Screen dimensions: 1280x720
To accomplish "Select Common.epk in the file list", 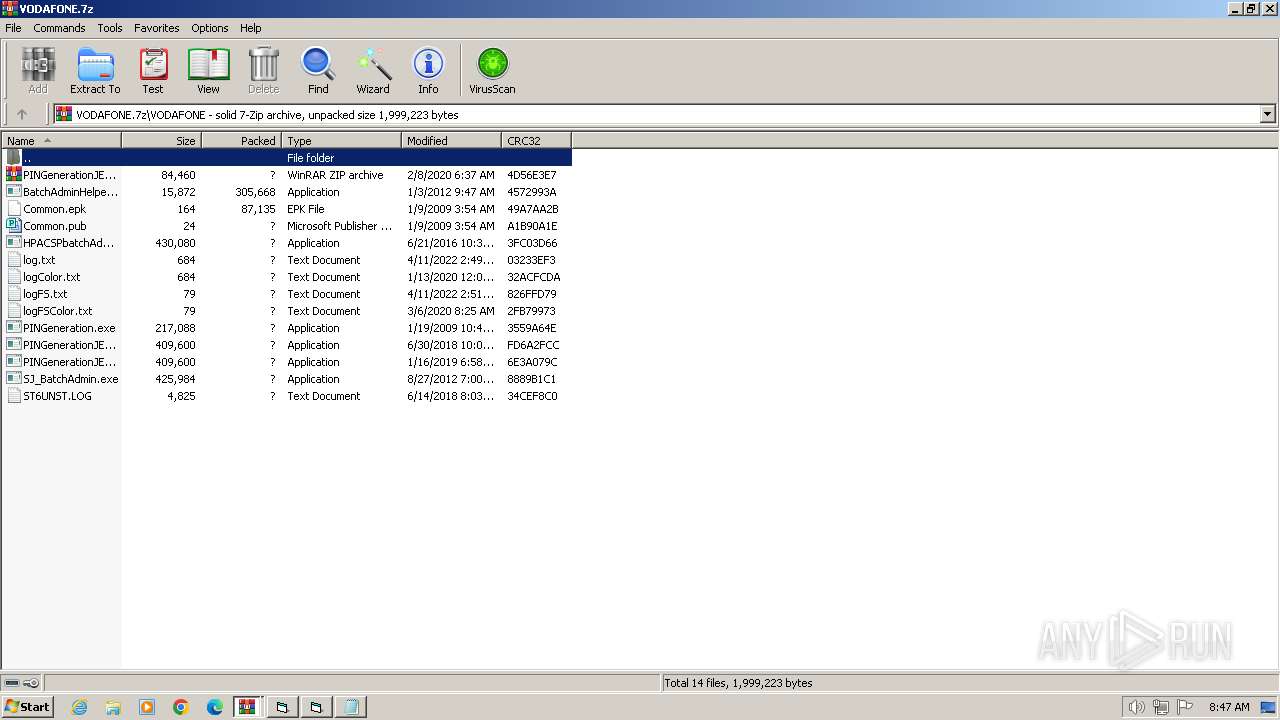I will pos(287,209).
